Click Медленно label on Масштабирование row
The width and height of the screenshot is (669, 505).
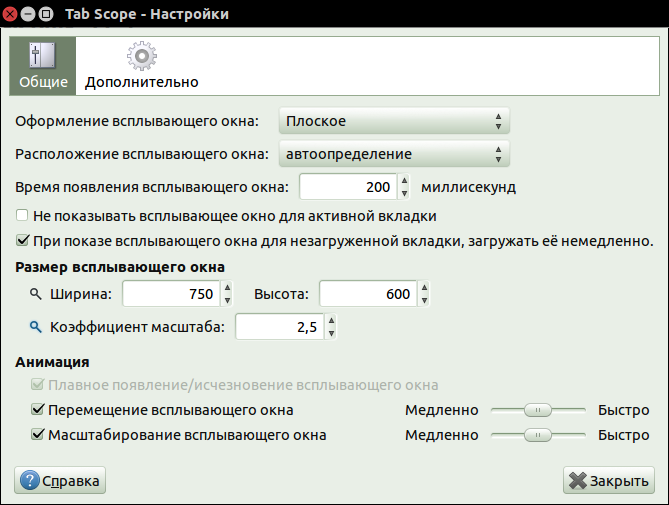442,435
